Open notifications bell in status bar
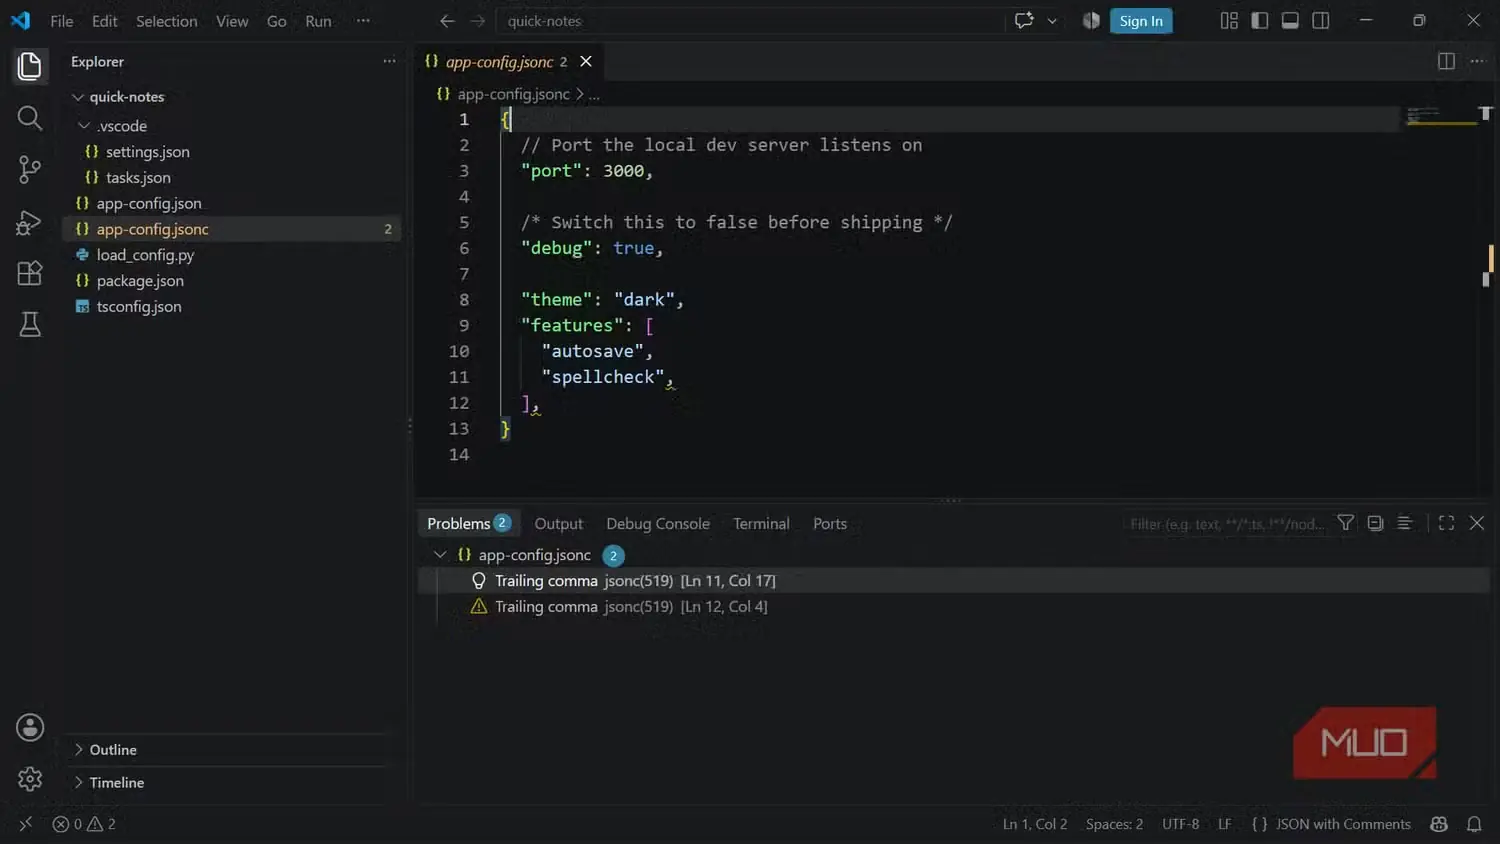1500x844 pixels. (1474, 824)
